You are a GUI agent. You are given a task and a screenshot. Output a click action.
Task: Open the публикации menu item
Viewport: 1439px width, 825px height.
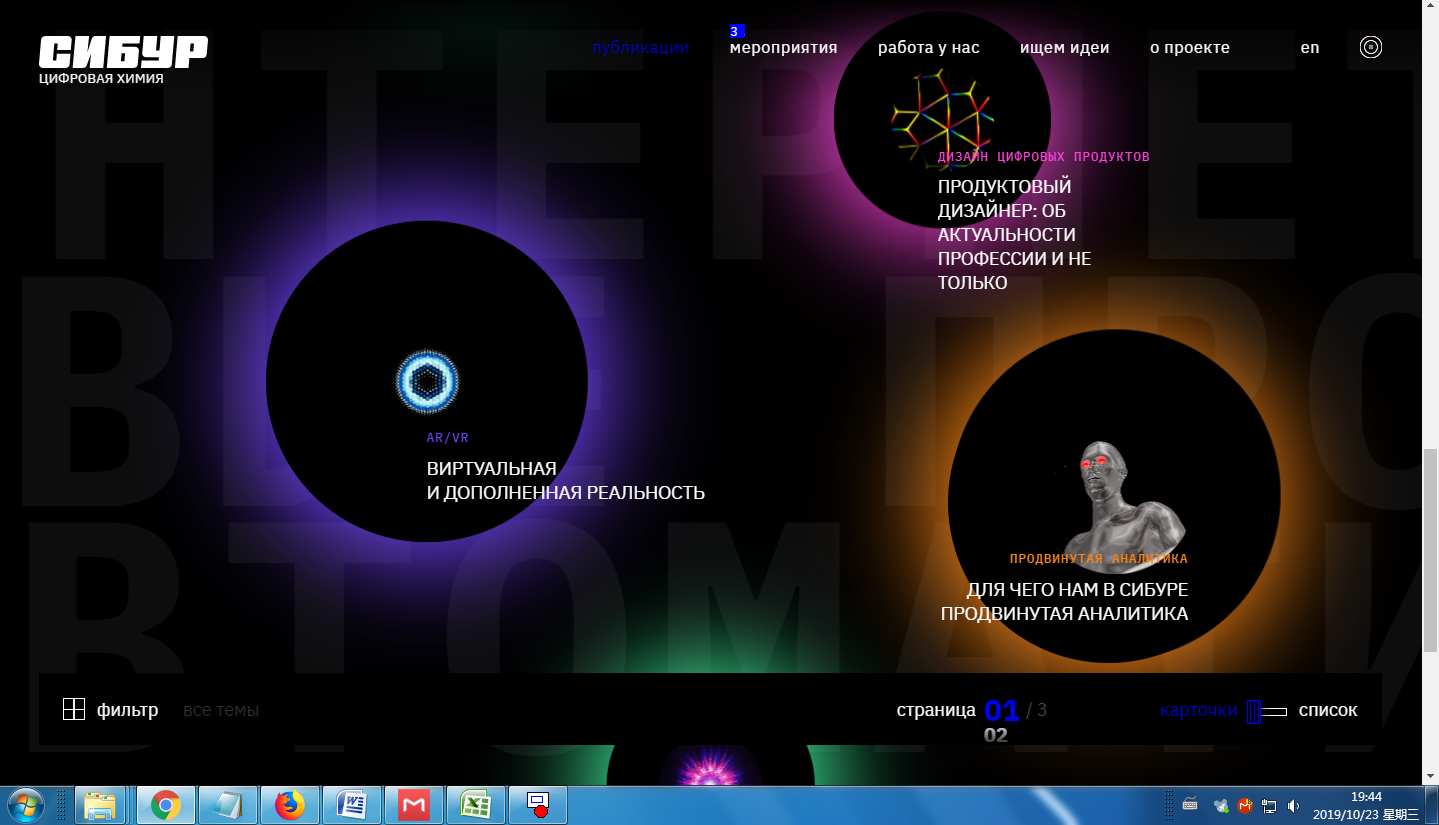tap(640, 47)
